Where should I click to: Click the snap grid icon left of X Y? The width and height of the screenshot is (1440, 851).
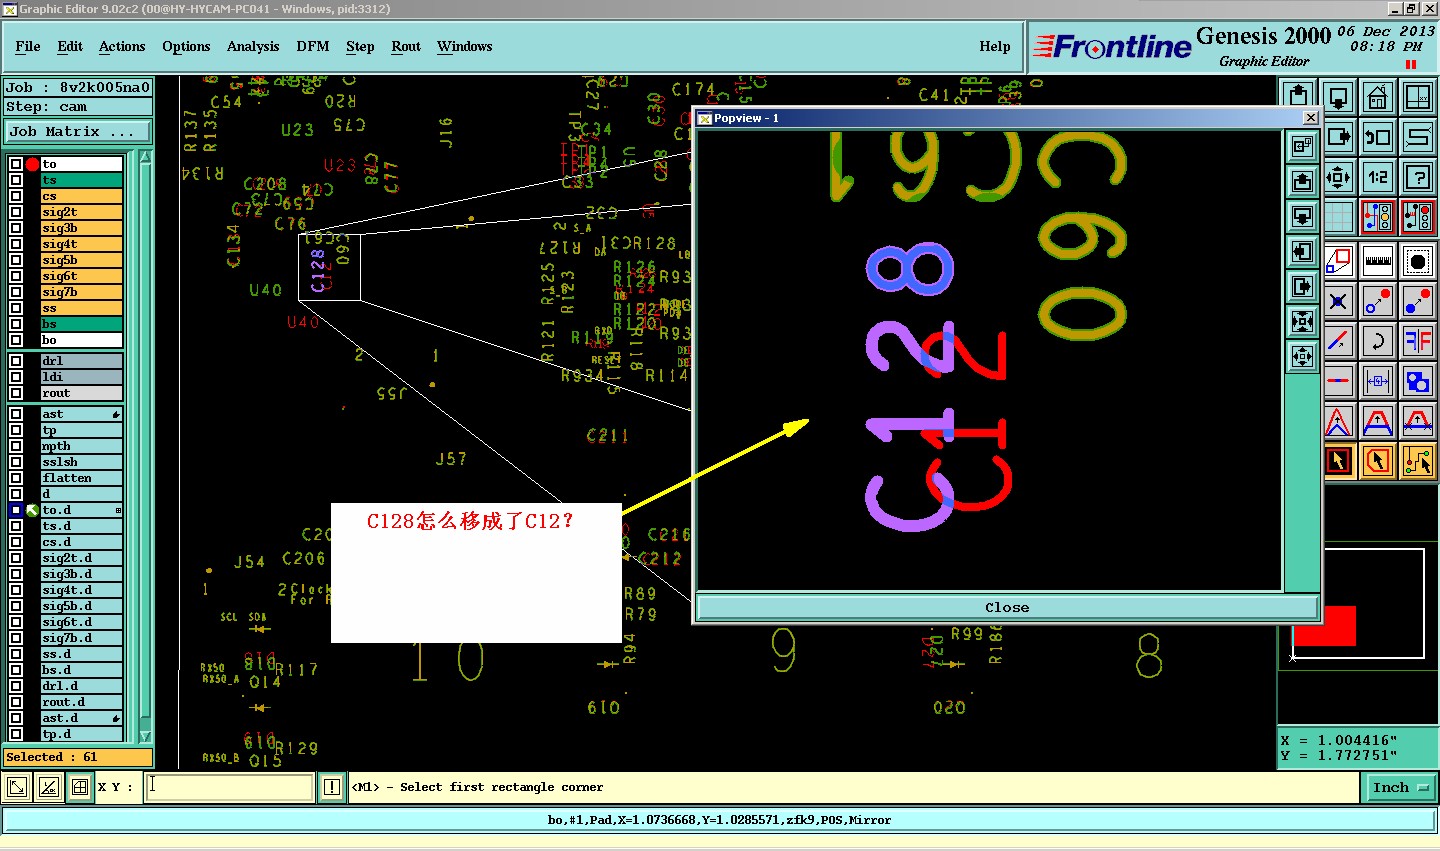80,787
